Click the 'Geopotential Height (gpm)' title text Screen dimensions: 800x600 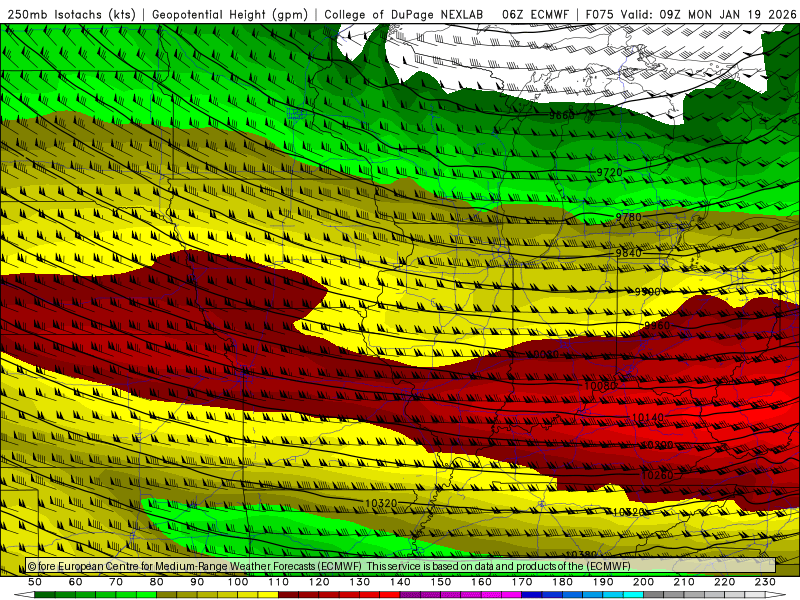tap(230, 14)
